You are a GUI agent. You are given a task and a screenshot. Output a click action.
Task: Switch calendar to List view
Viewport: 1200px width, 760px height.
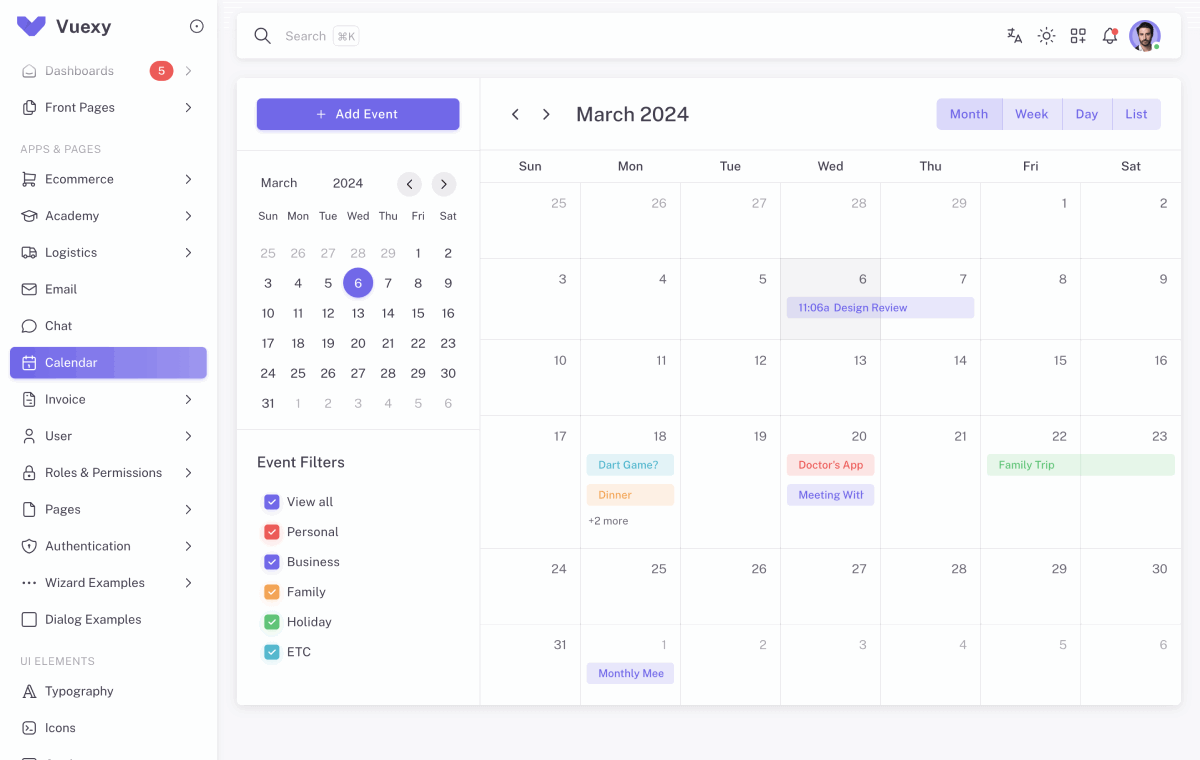[x=1136, y=113]
